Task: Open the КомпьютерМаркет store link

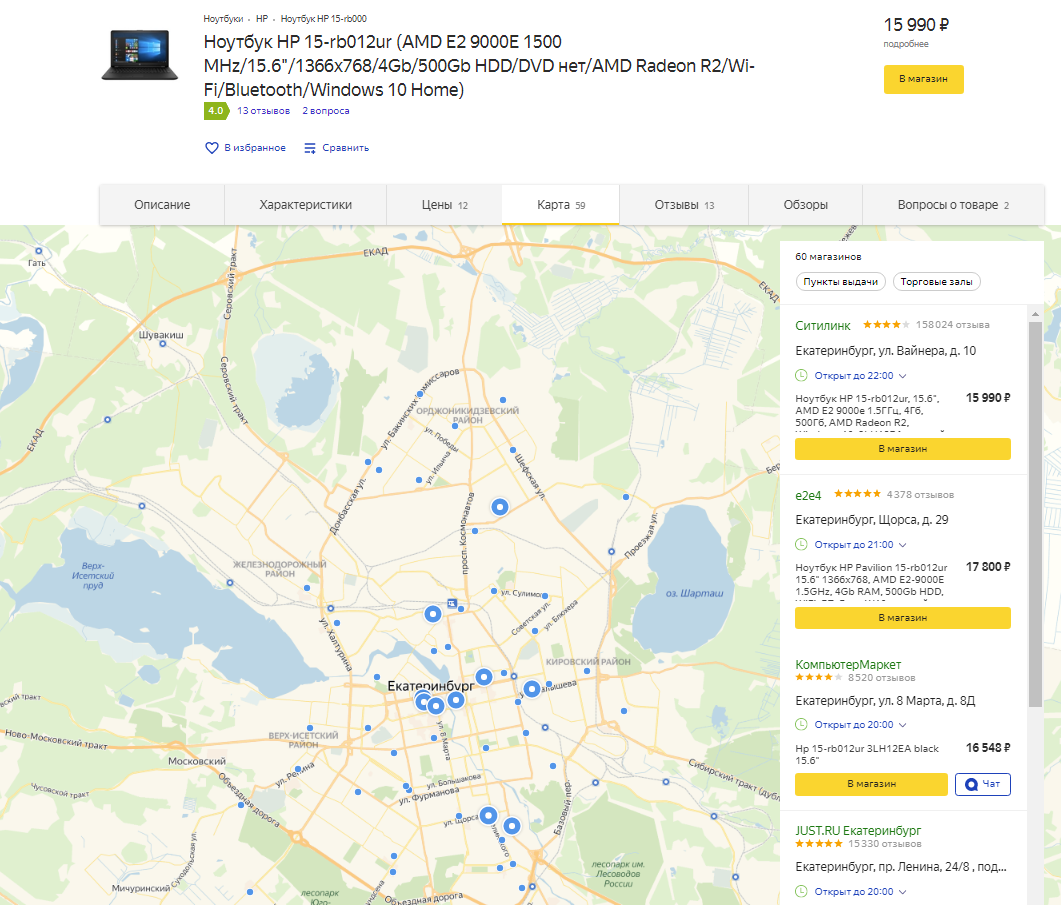Action: click(x=848, y=665)
